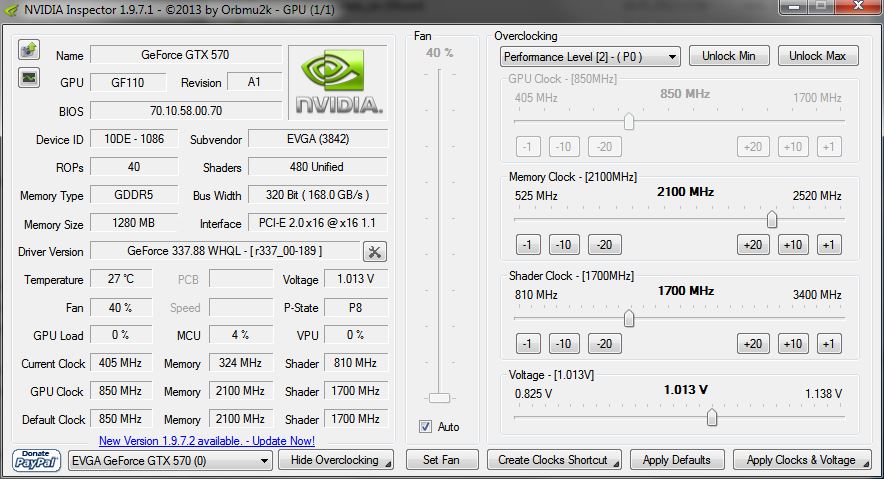Increase Memory Clock by 10 MHz
The width and height of the screenshot is (884, 479).
[793, 245]
